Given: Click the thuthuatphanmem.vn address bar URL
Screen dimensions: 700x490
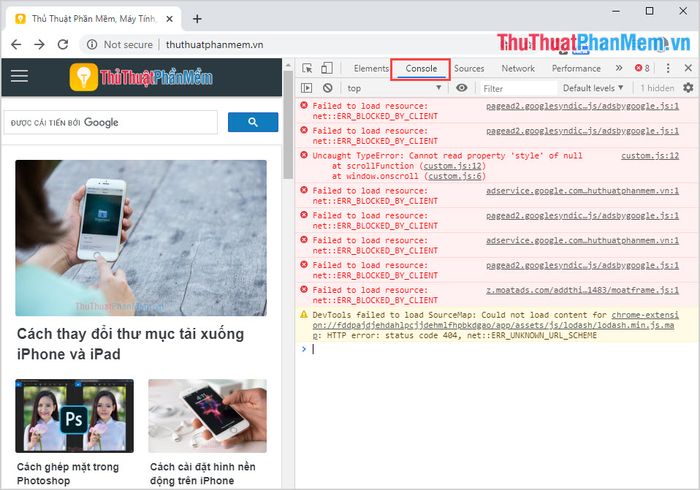Looking at the screenshot, I should pos(214,45).
